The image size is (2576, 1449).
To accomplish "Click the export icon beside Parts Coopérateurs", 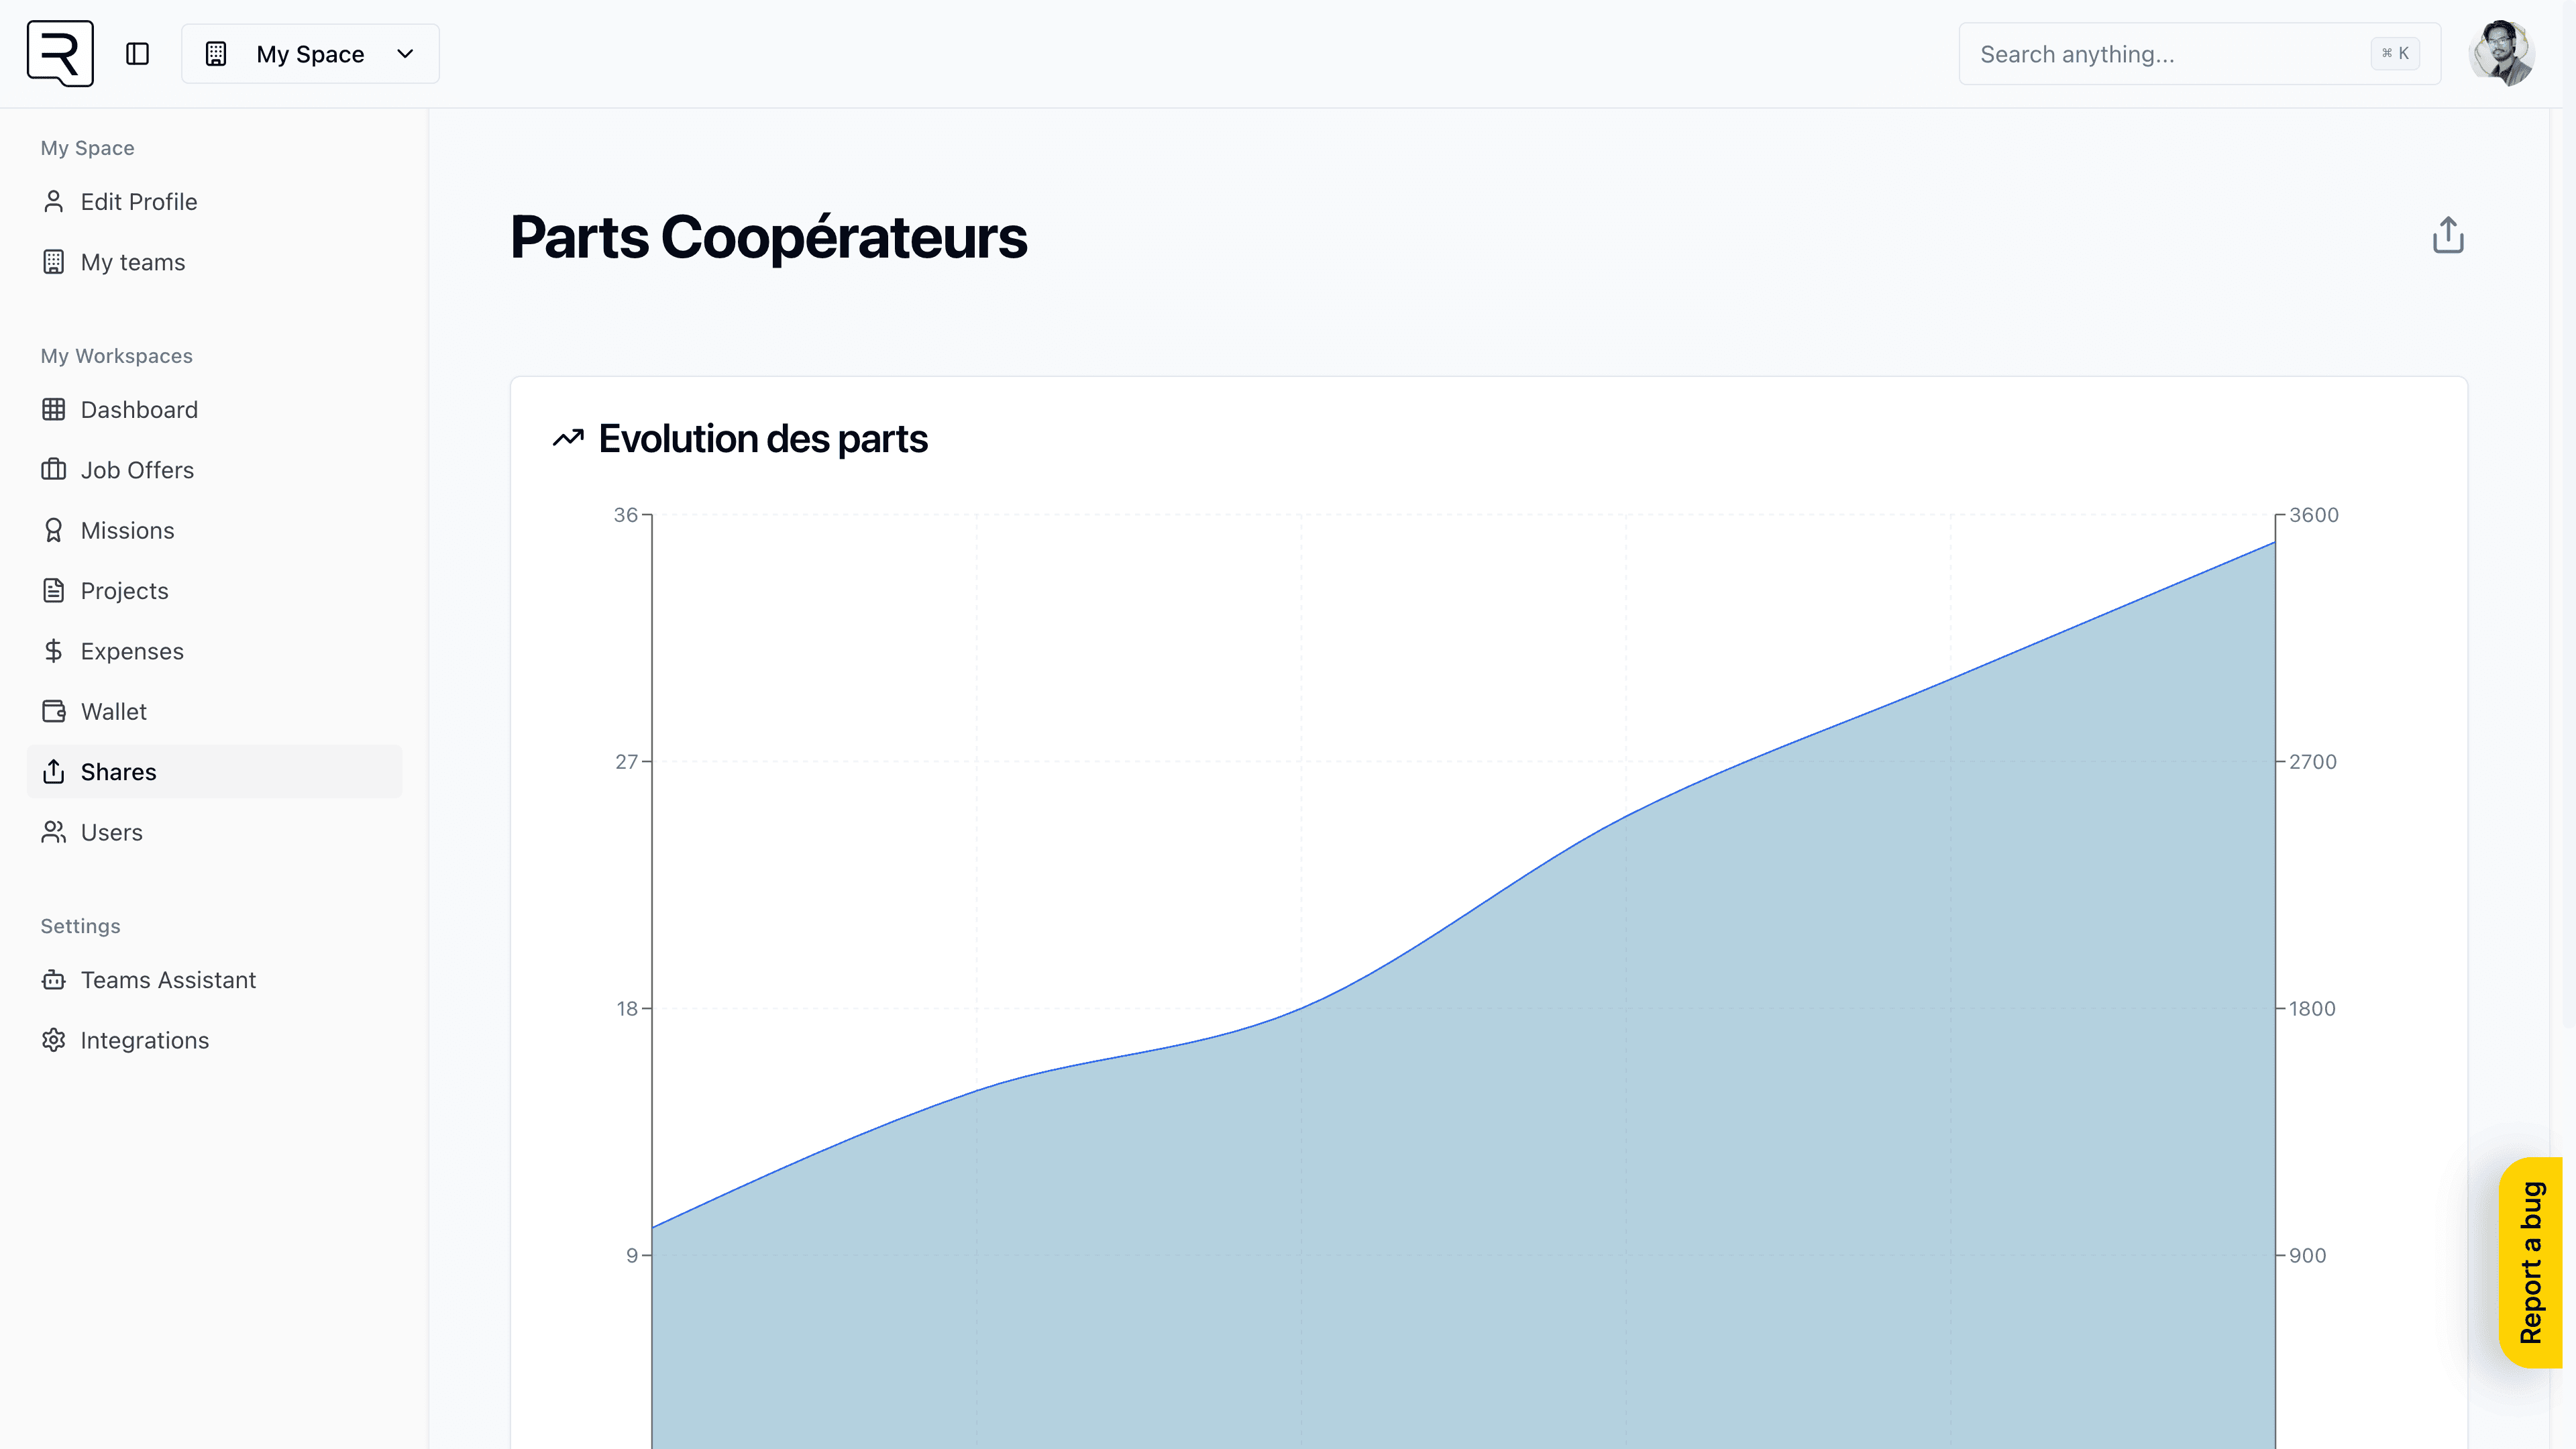I will (2447, 234).
